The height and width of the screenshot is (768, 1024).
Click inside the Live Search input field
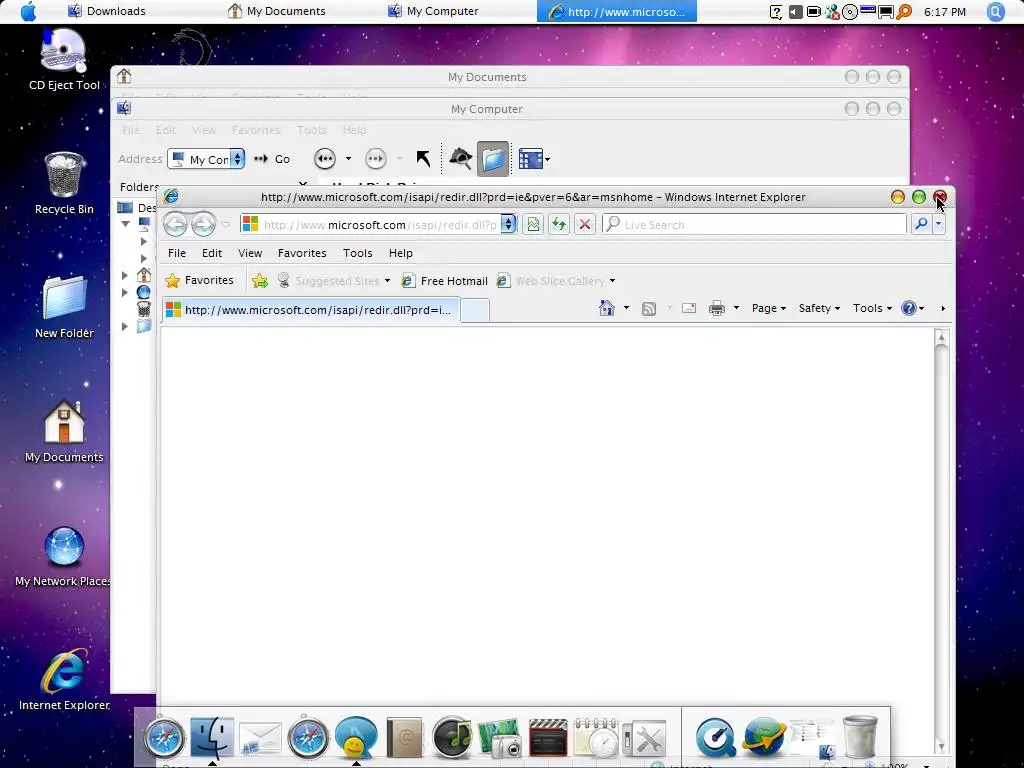754,225
